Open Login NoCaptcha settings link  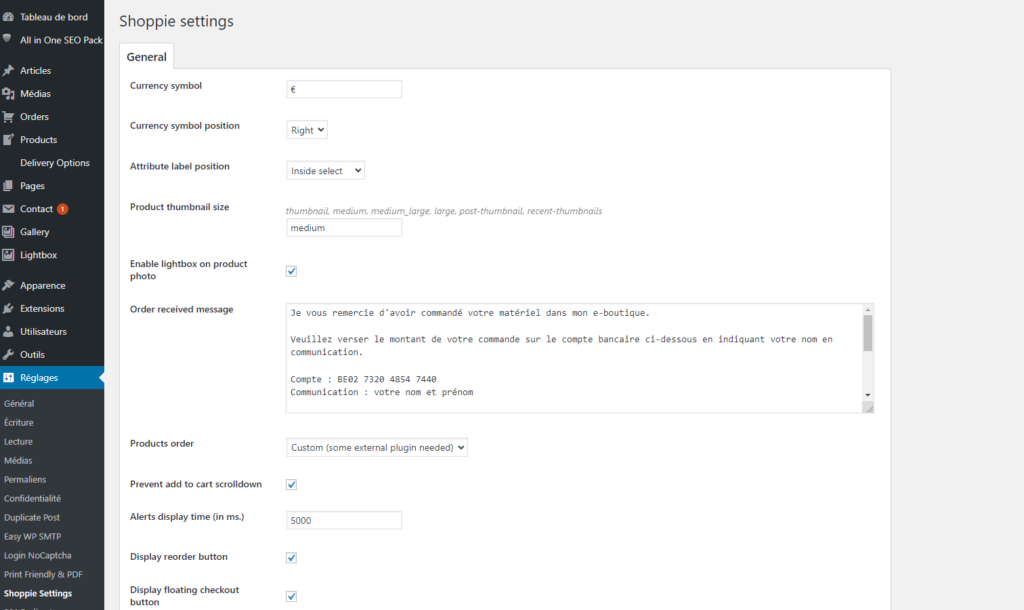pyautogui.click(x=37, y=555)
